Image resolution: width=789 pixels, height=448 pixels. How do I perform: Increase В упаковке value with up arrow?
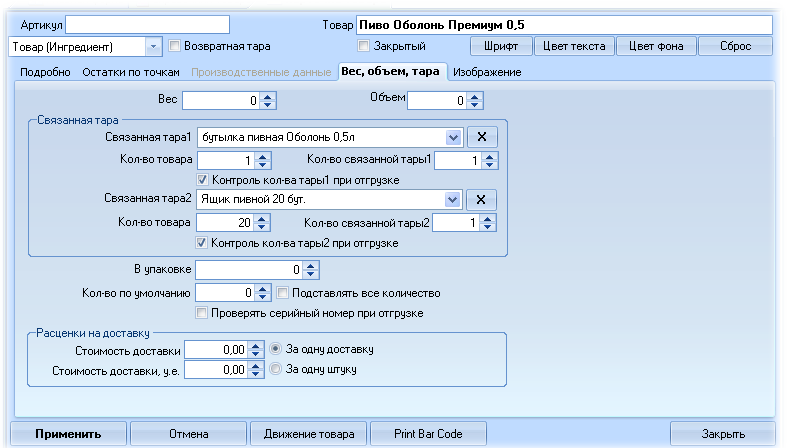(310, 266)
